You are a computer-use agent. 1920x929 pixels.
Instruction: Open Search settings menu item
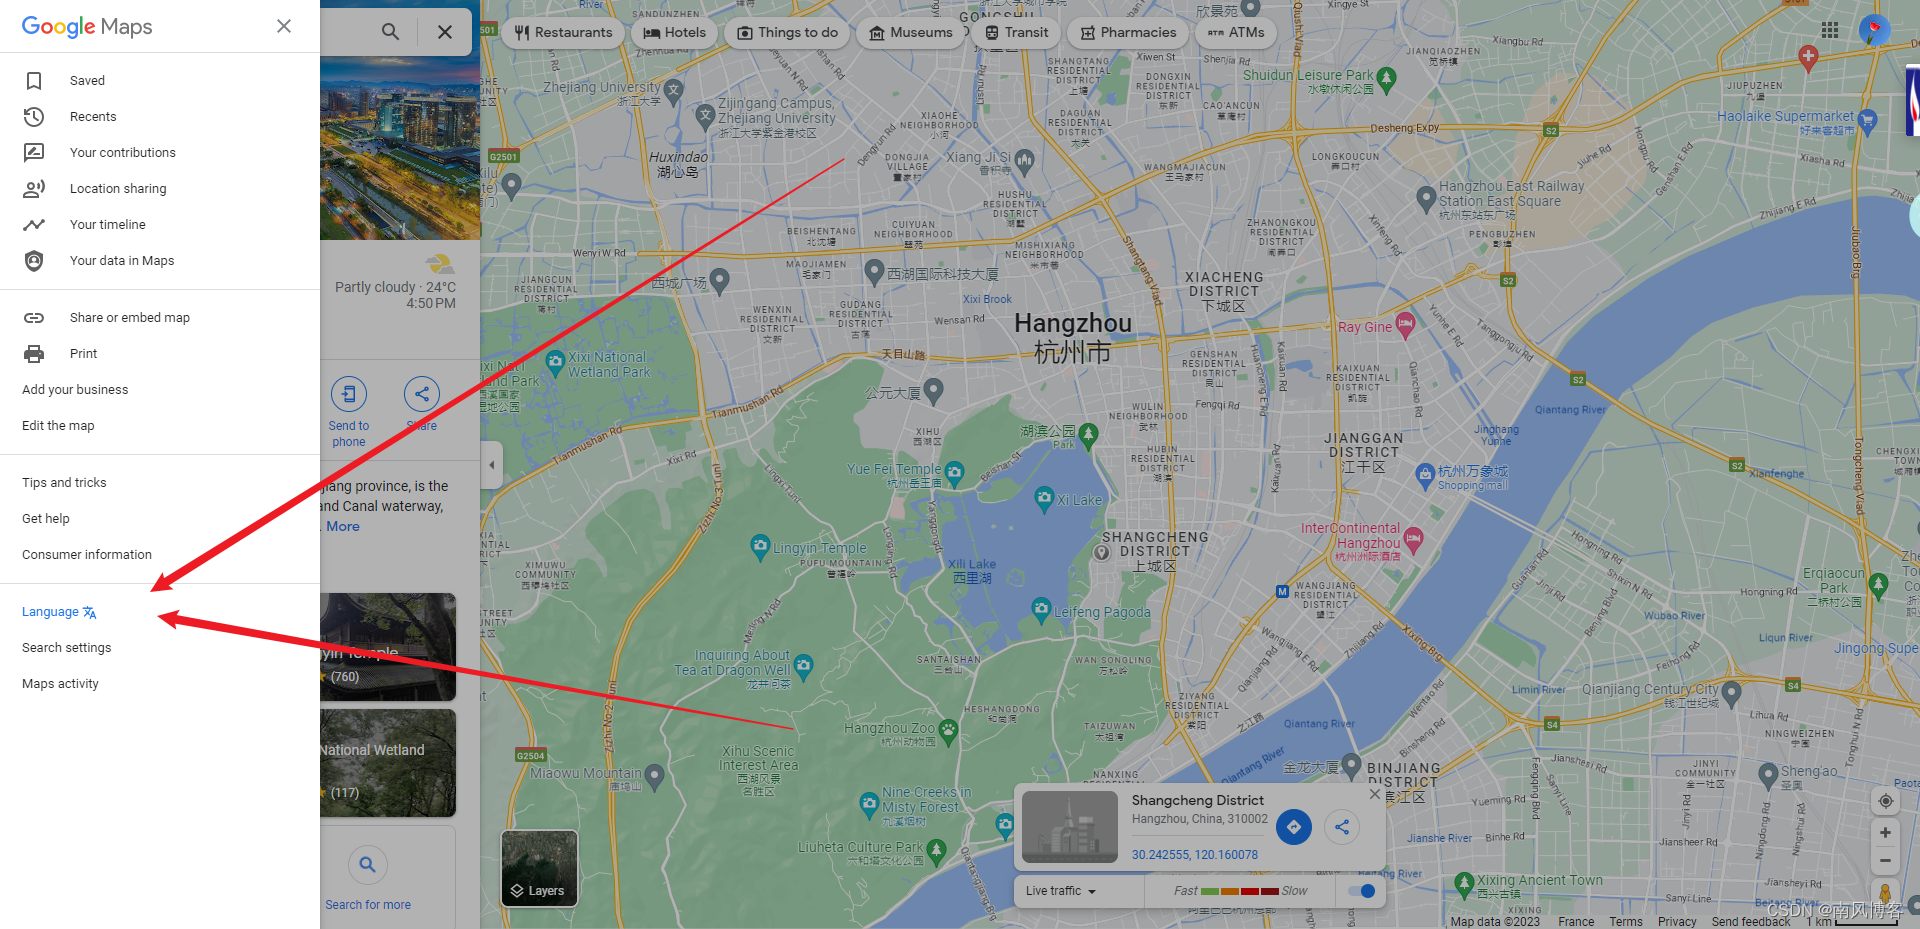[67, 648]
